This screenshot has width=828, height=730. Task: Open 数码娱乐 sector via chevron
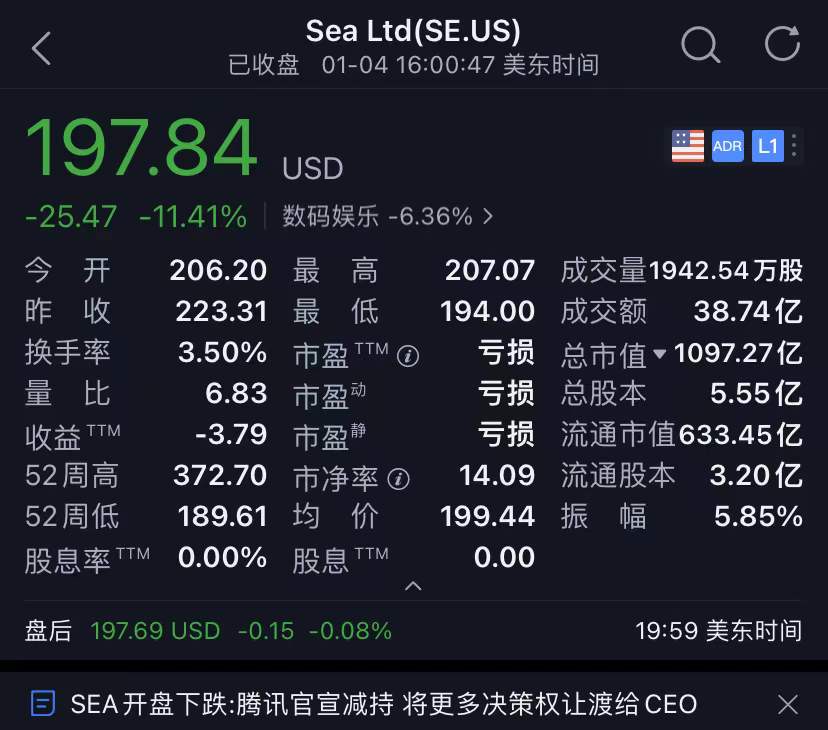(488, 216)
